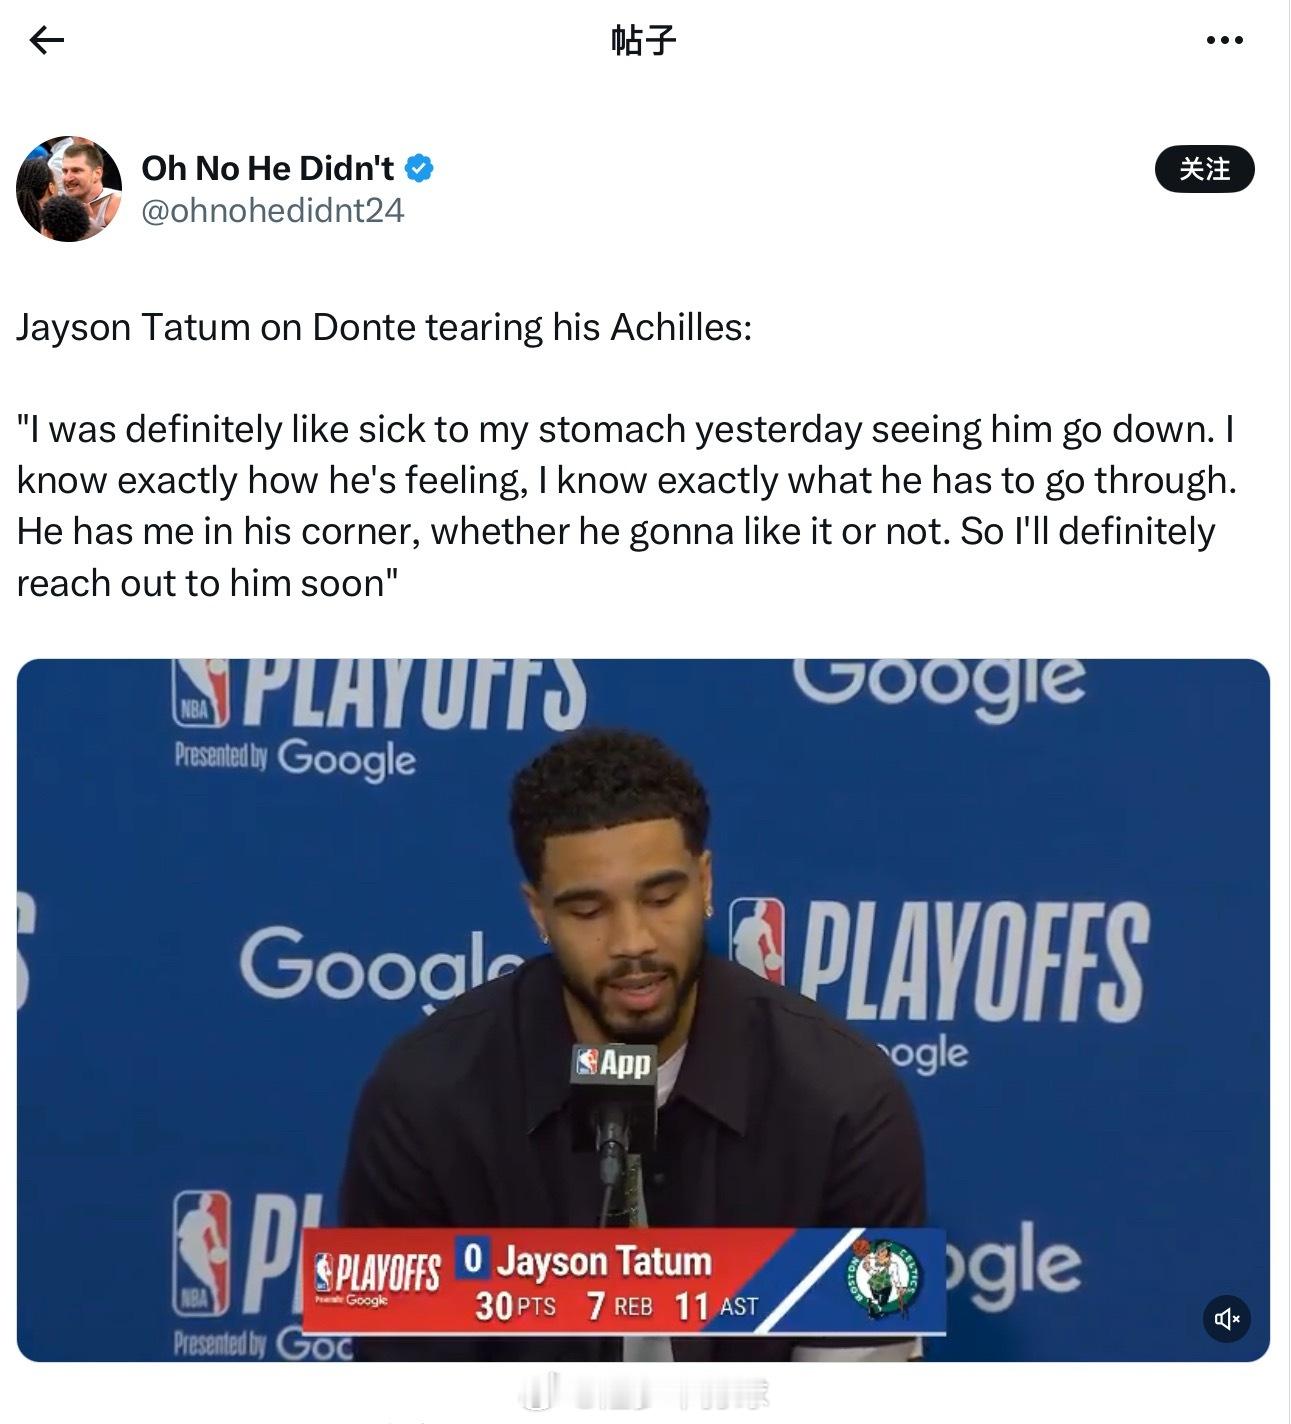Unmute the video with the speaker icon
Viewport: 1291px width, 1424px height.
(x=1226, y=1319)
